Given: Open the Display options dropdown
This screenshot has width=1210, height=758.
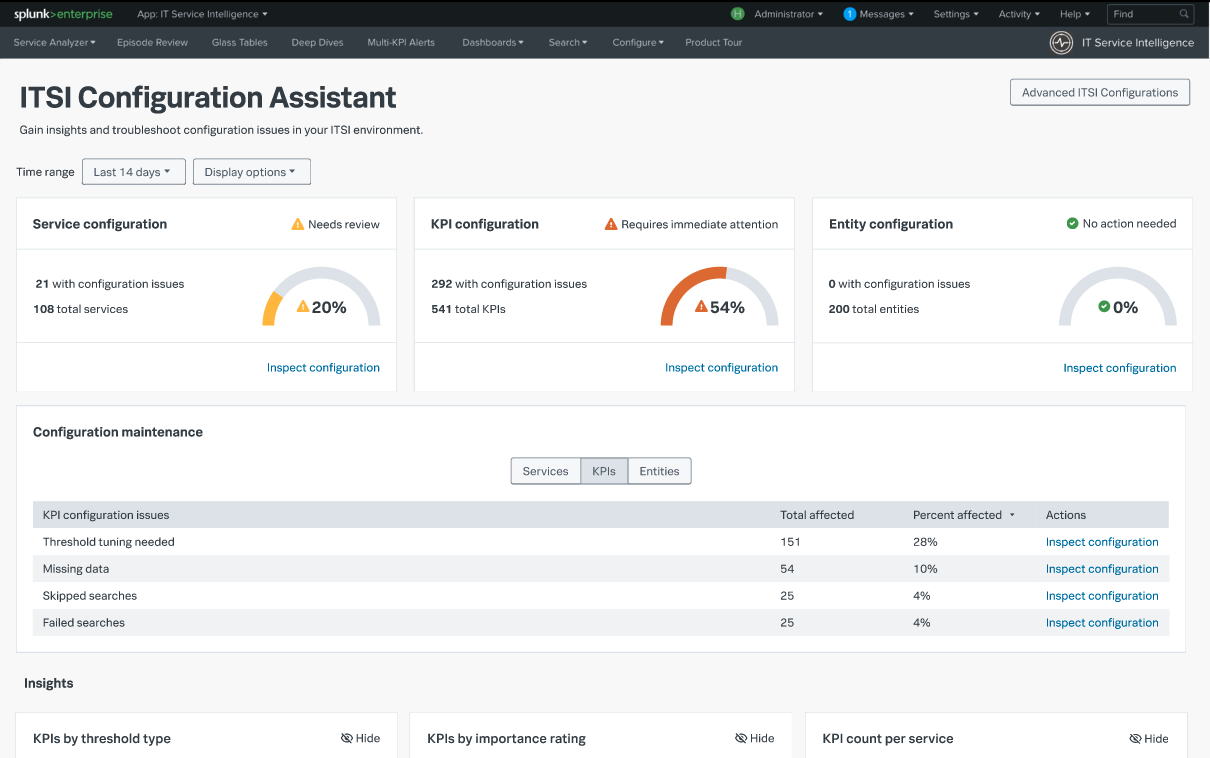Looking at the screenshot, I should (x=251, y=171).
